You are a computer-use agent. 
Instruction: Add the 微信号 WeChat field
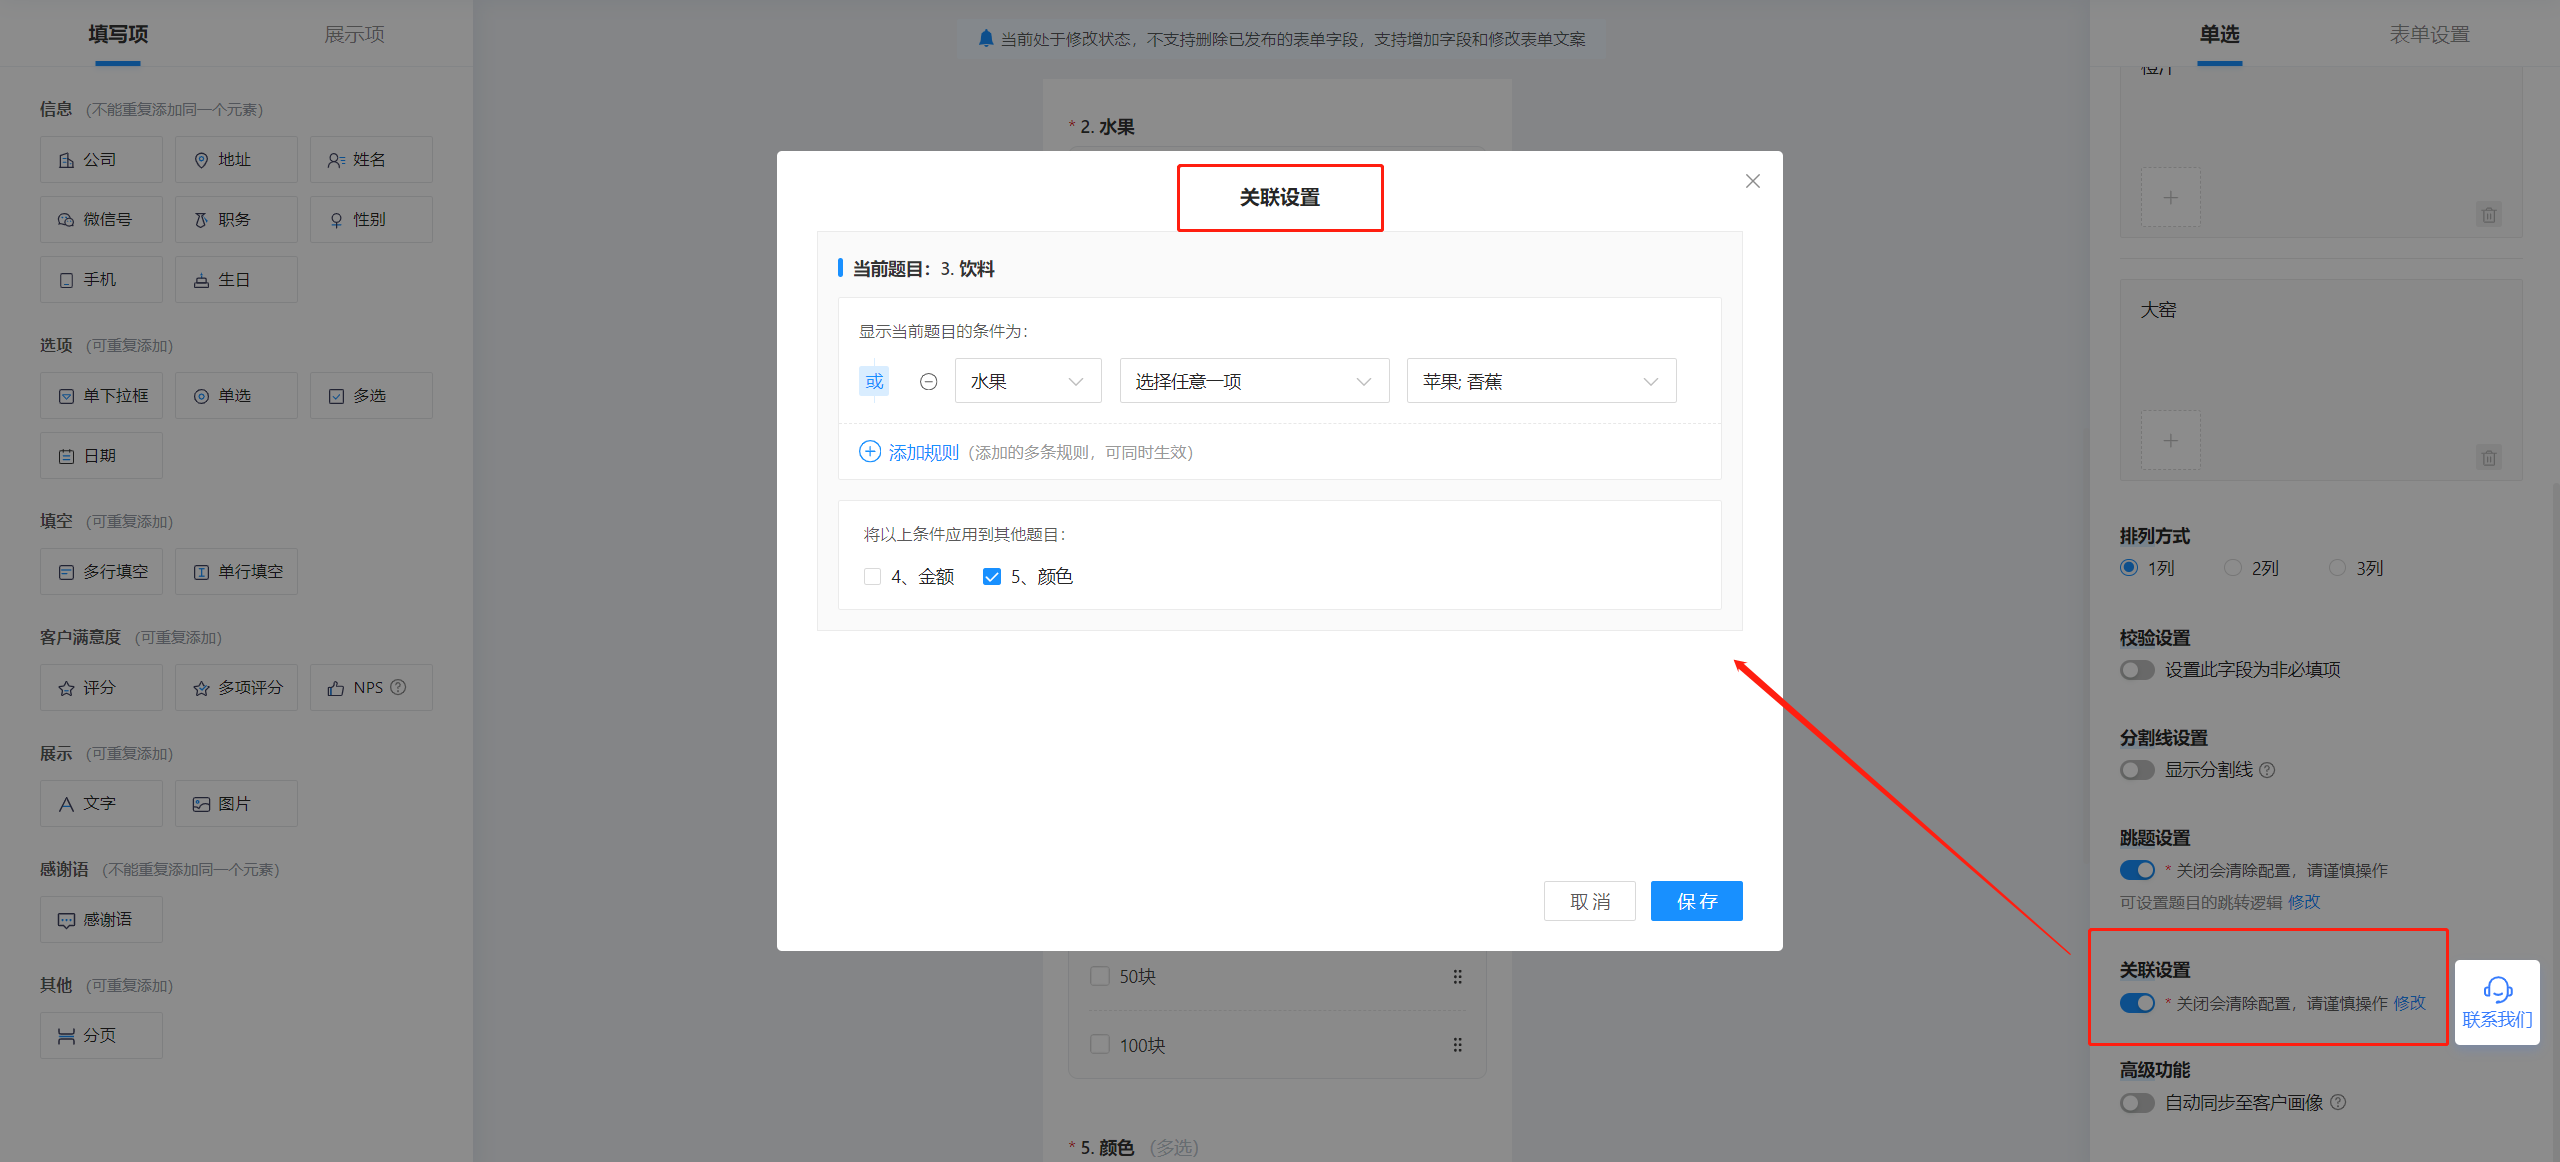pos(101,220)
